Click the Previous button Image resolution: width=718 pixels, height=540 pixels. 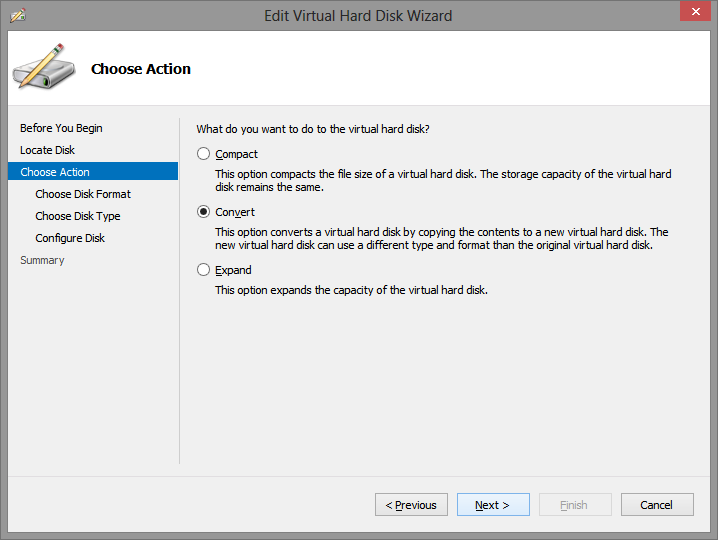(x=411, y=505)
